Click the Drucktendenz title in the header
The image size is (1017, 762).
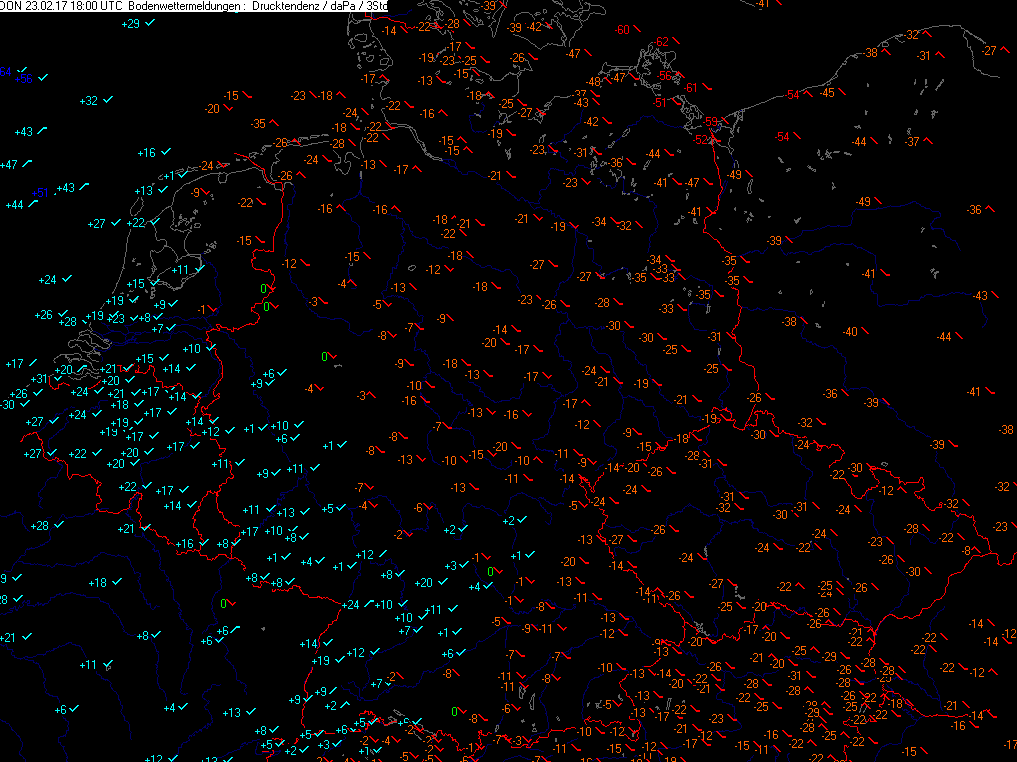(285, 6)
